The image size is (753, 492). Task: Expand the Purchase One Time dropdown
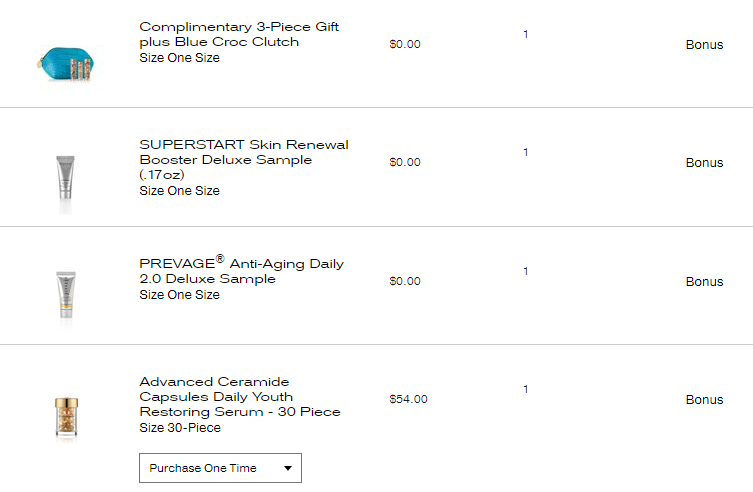[220, 468]
